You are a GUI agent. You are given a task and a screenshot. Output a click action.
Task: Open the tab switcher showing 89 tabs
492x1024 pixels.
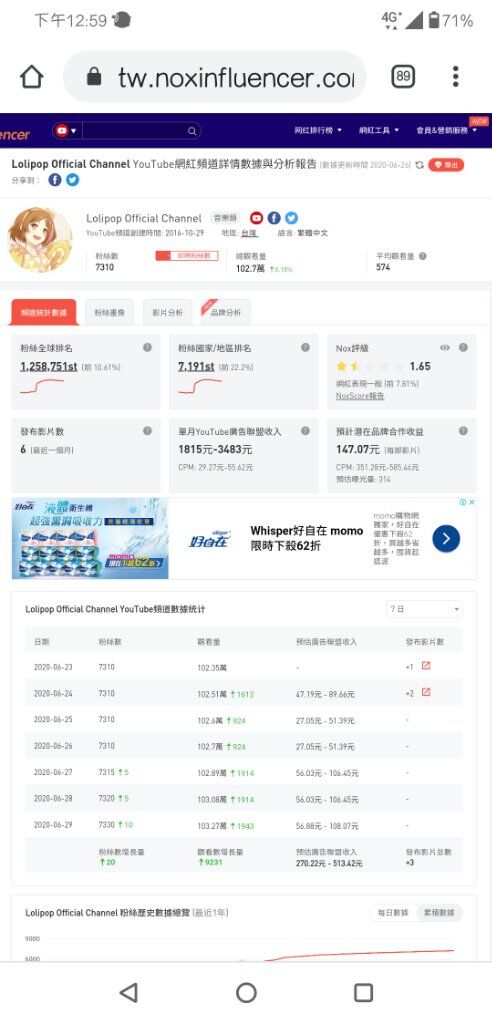click(403, 77)
